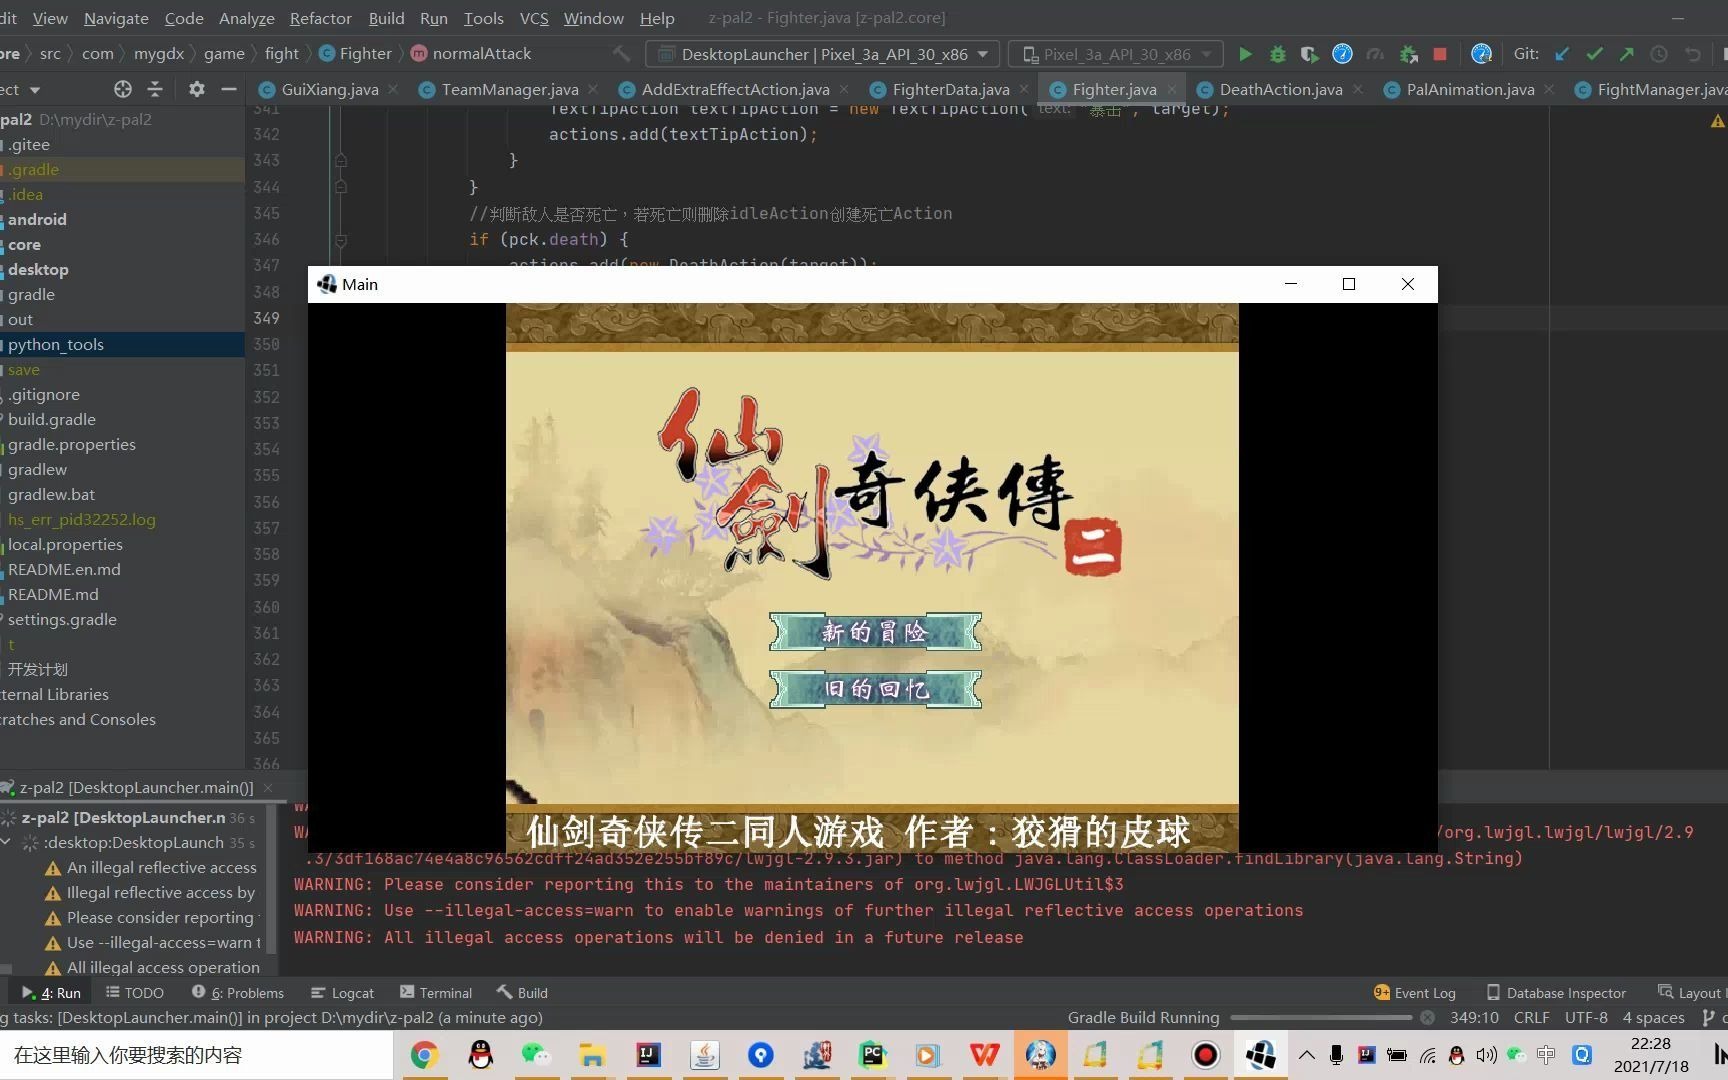Click the Gradle Build Running progress bar

[x=1320, y=1017]
